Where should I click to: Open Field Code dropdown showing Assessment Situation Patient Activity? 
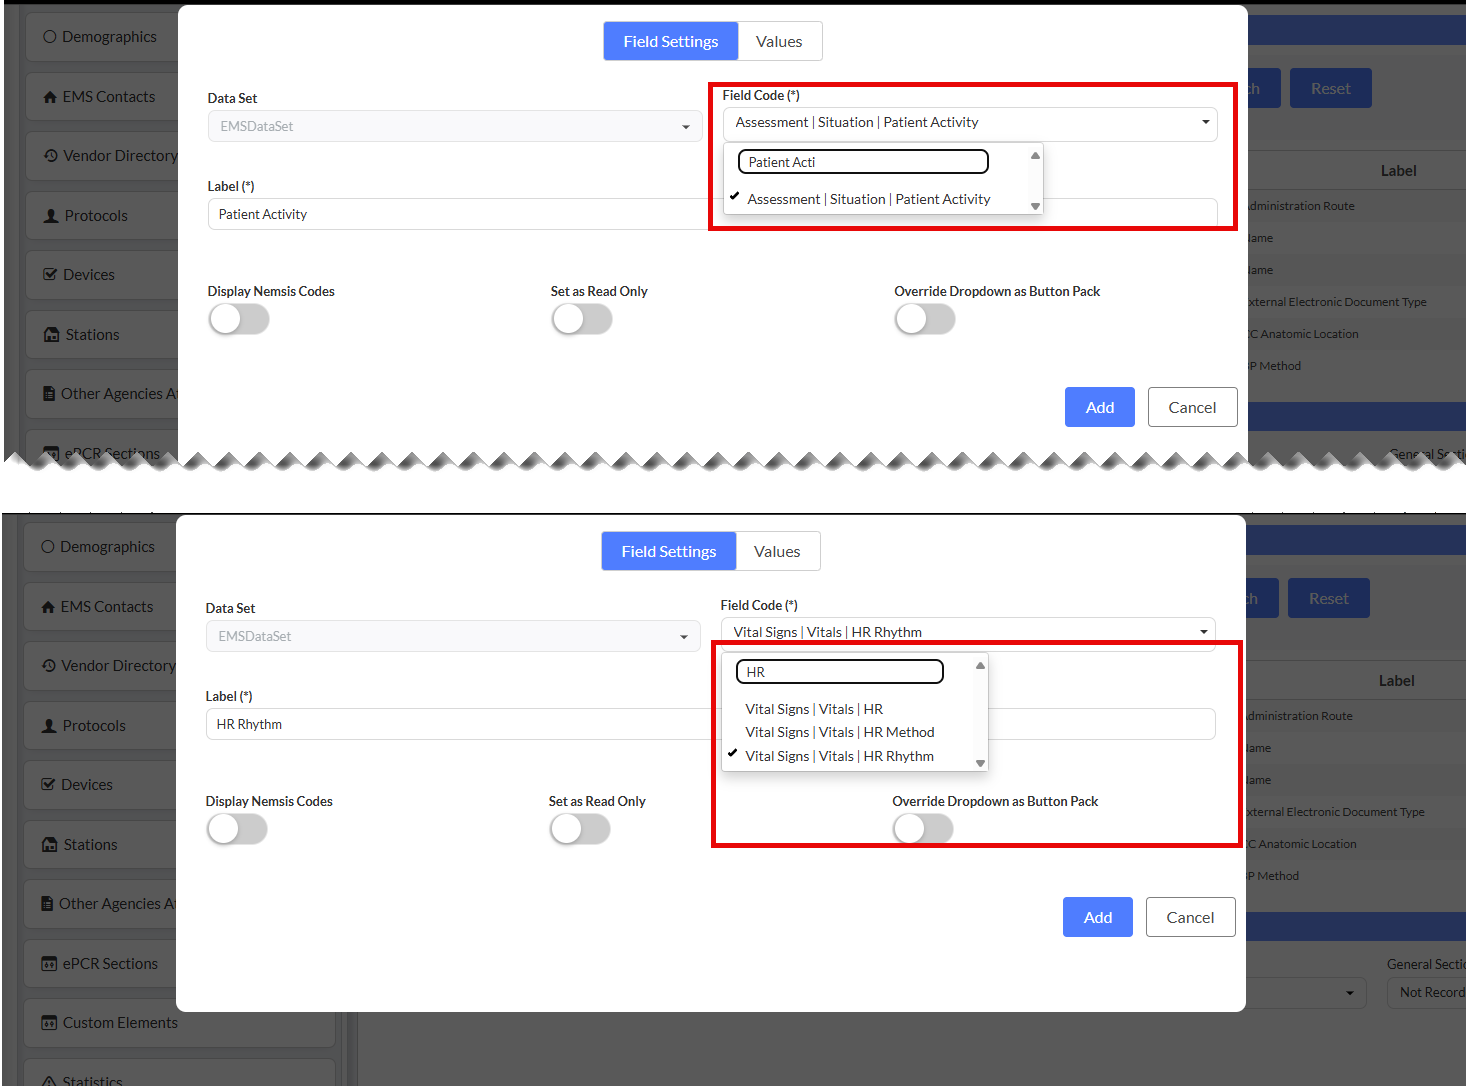970,123
